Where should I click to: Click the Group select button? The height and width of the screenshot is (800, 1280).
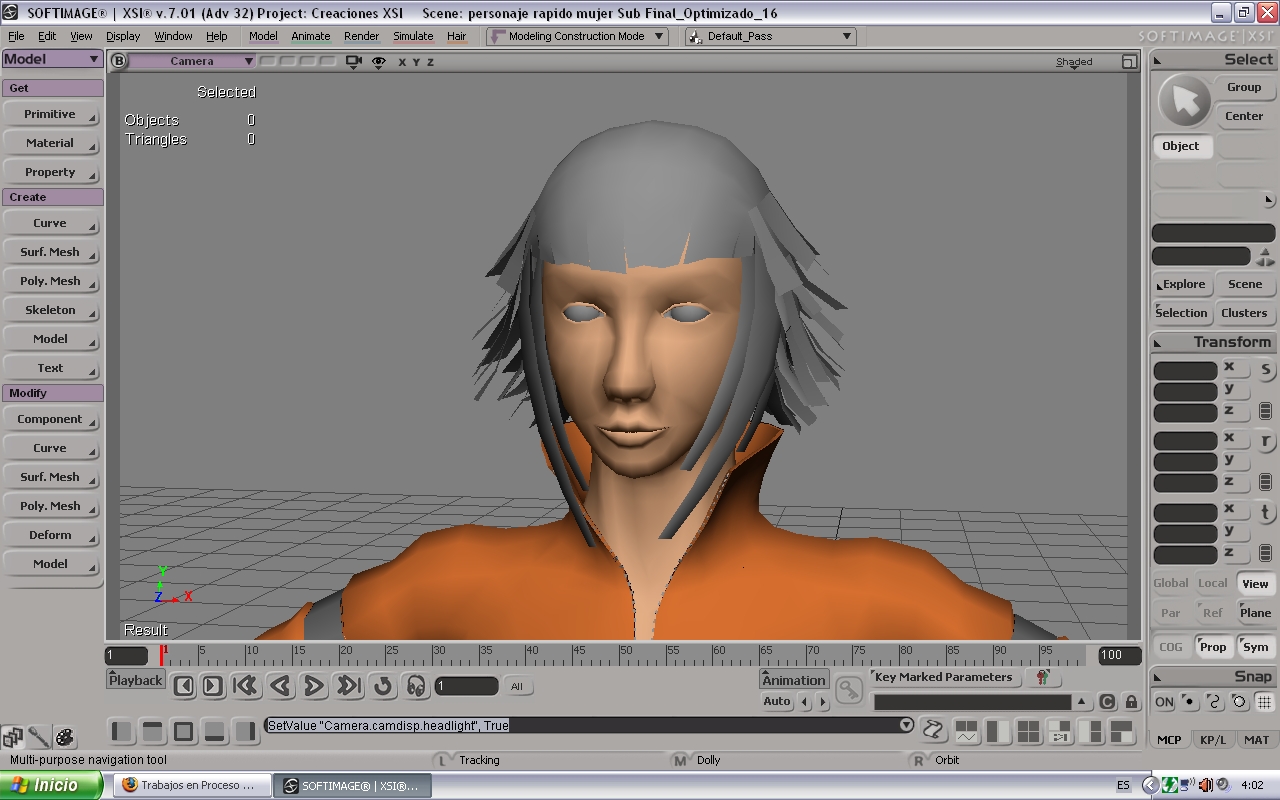1244,88
